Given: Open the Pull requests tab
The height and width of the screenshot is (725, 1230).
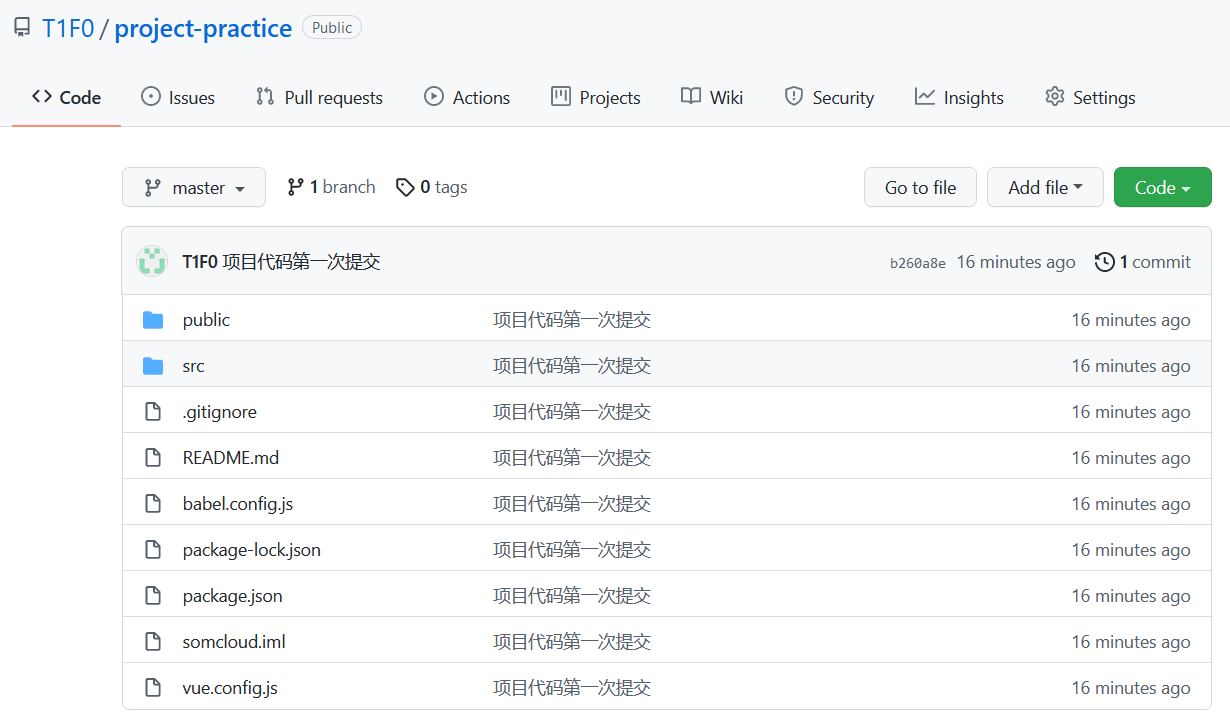Looking at the screenshot, I should click(319, 97).
